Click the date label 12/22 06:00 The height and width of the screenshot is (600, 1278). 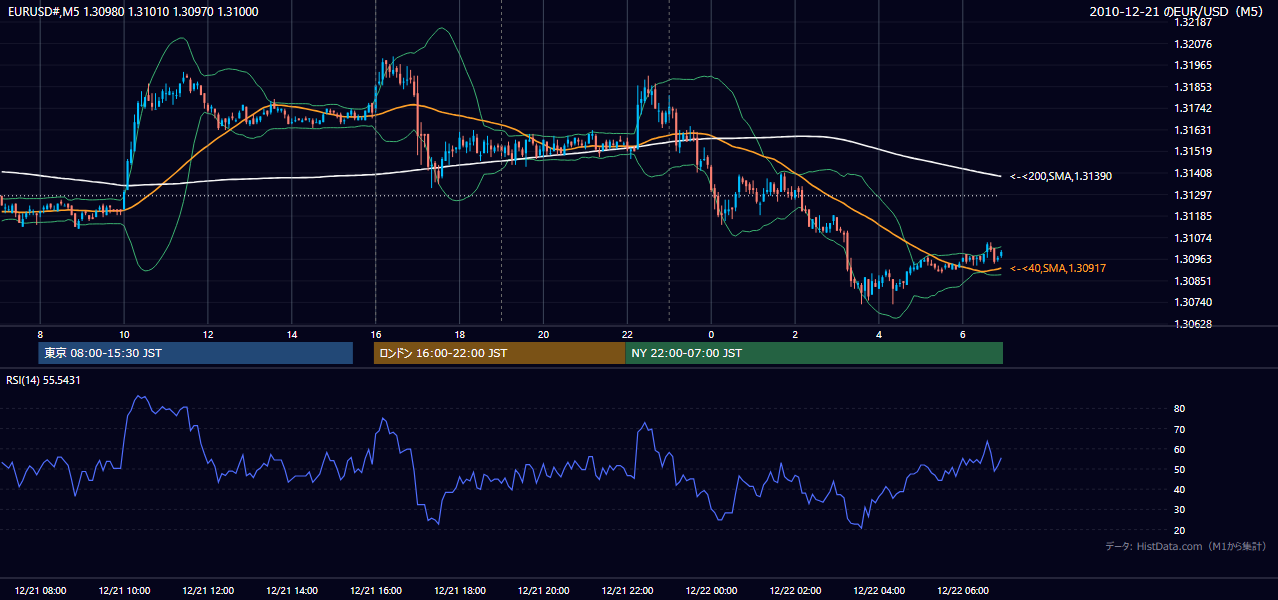[x=964, y=590]
